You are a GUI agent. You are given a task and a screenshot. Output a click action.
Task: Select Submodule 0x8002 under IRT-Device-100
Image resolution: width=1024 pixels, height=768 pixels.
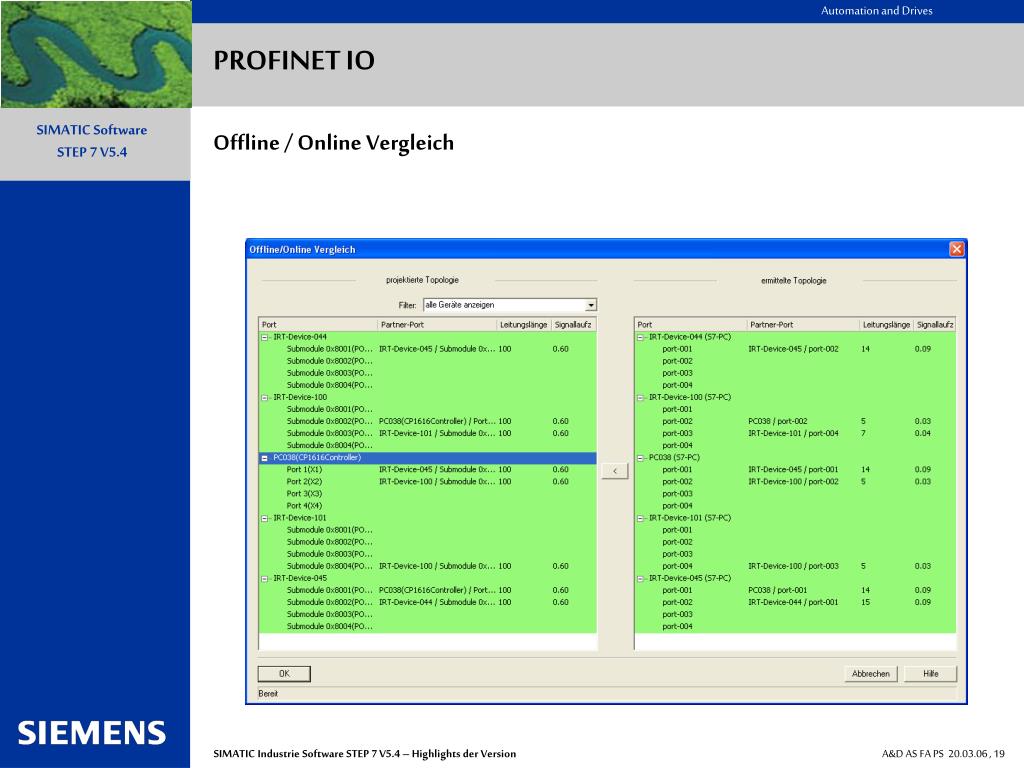(x=330, y=421)
